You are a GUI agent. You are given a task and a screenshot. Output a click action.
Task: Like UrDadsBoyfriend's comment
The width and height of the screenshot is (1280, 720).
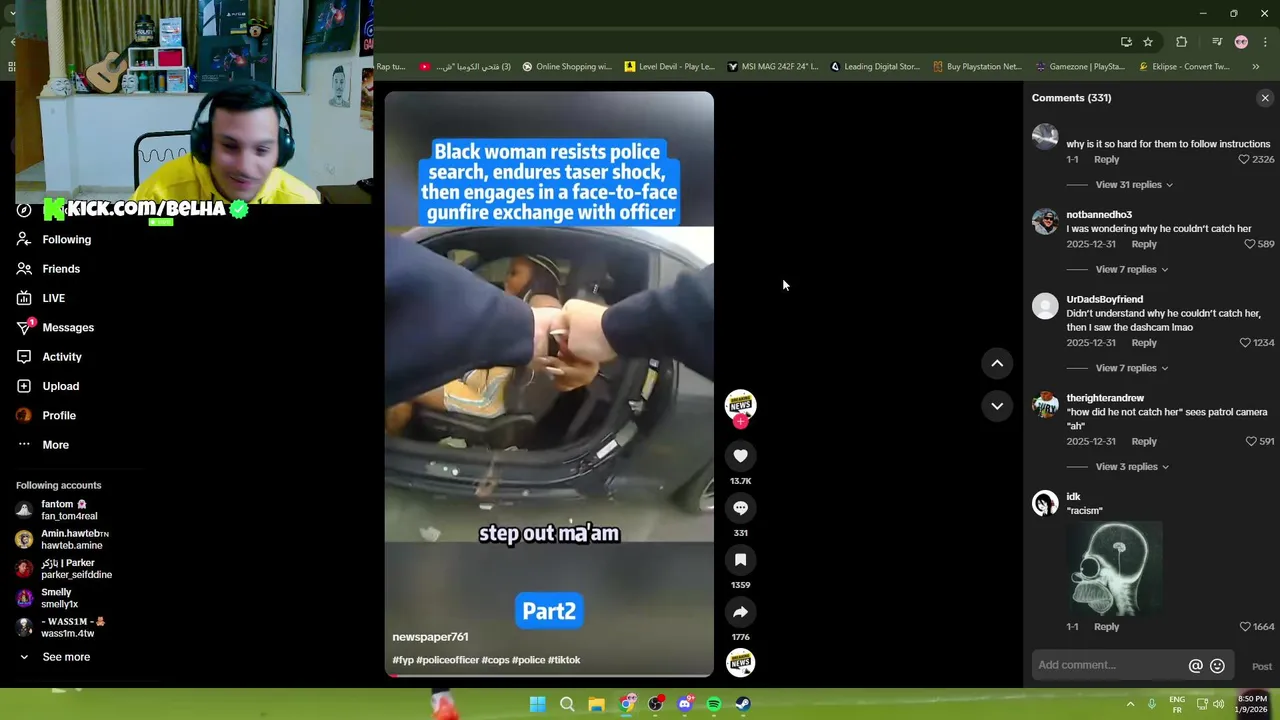[x=1244, y=343]
